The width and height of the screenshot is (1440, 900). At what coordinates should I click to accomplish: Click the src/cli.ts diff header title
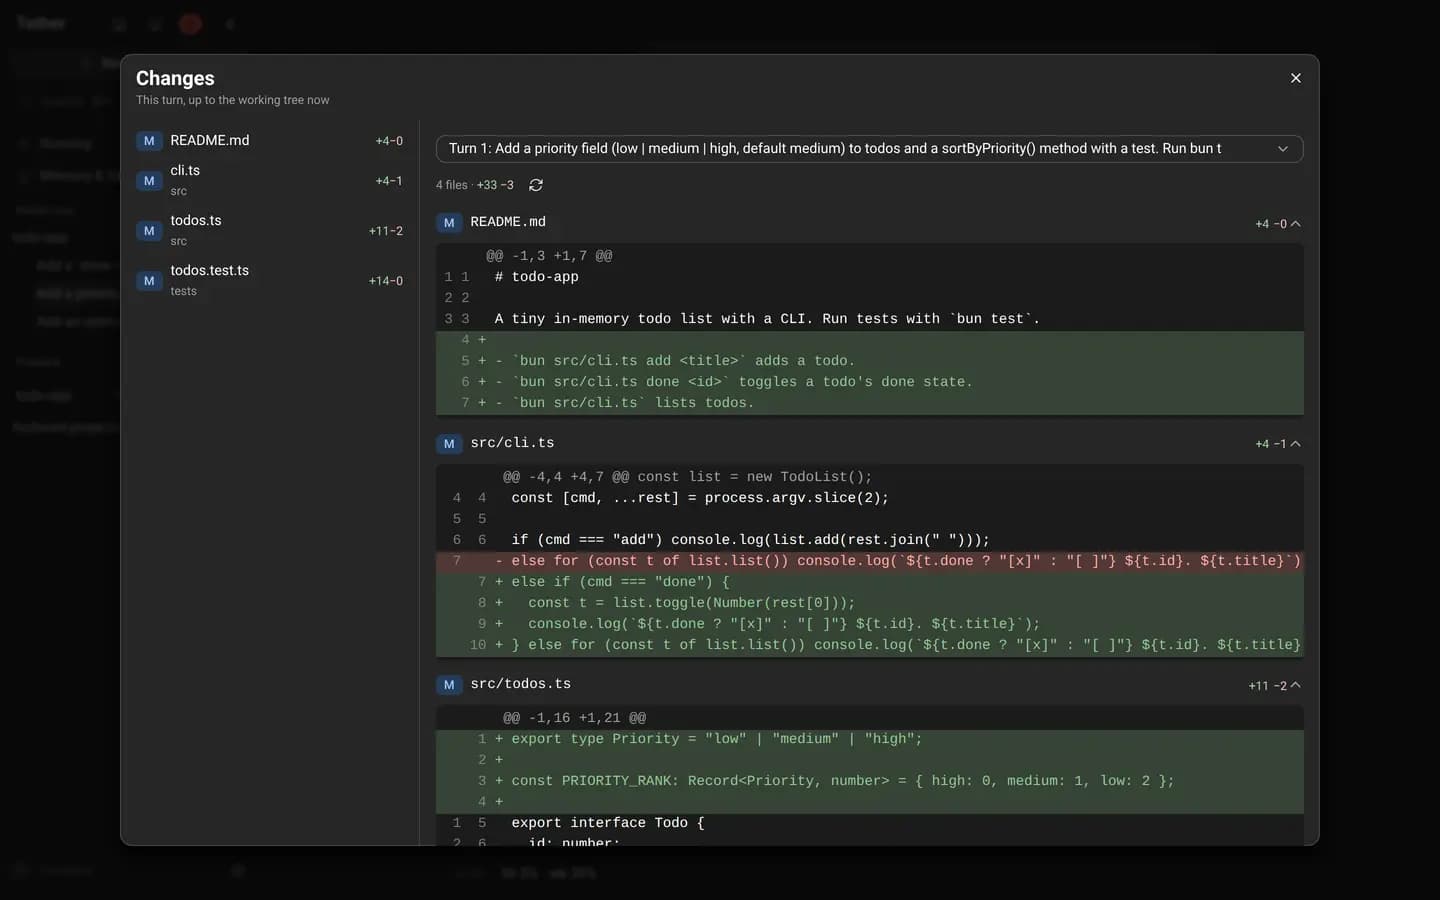click(512, 443)
